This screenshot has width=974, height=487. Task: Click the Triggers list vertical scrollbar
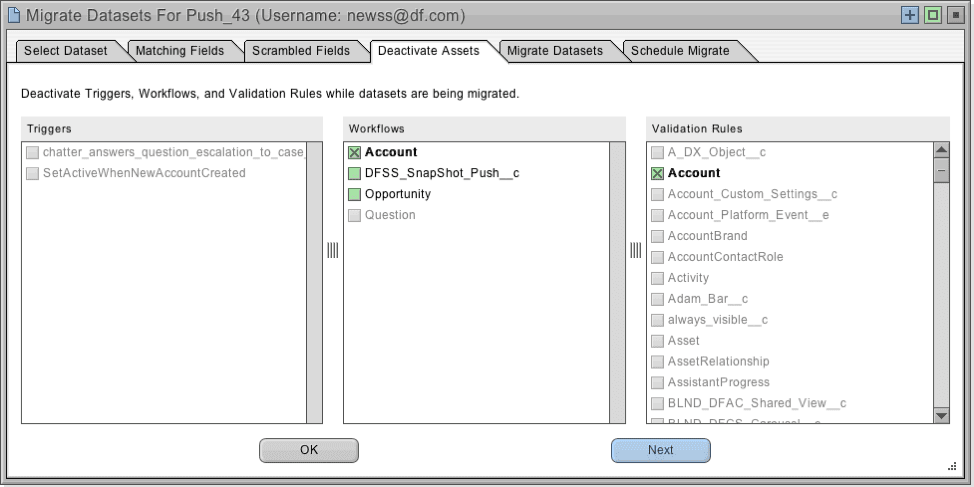(314, 283)
